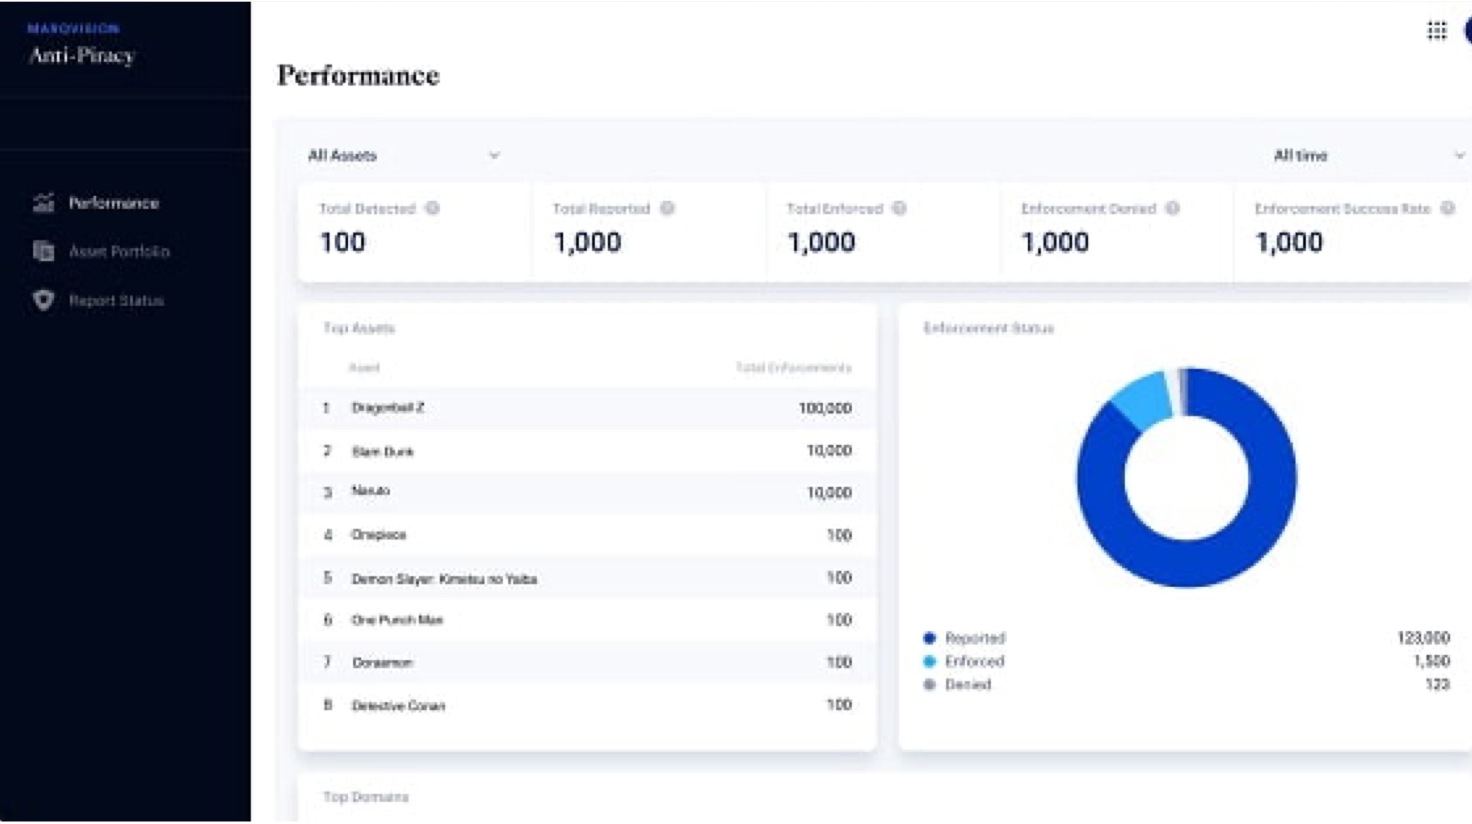Go to Asset Portfolio page
This screenshot has height=824, width=1472.
pyautogui.click(x=118, y=251)
